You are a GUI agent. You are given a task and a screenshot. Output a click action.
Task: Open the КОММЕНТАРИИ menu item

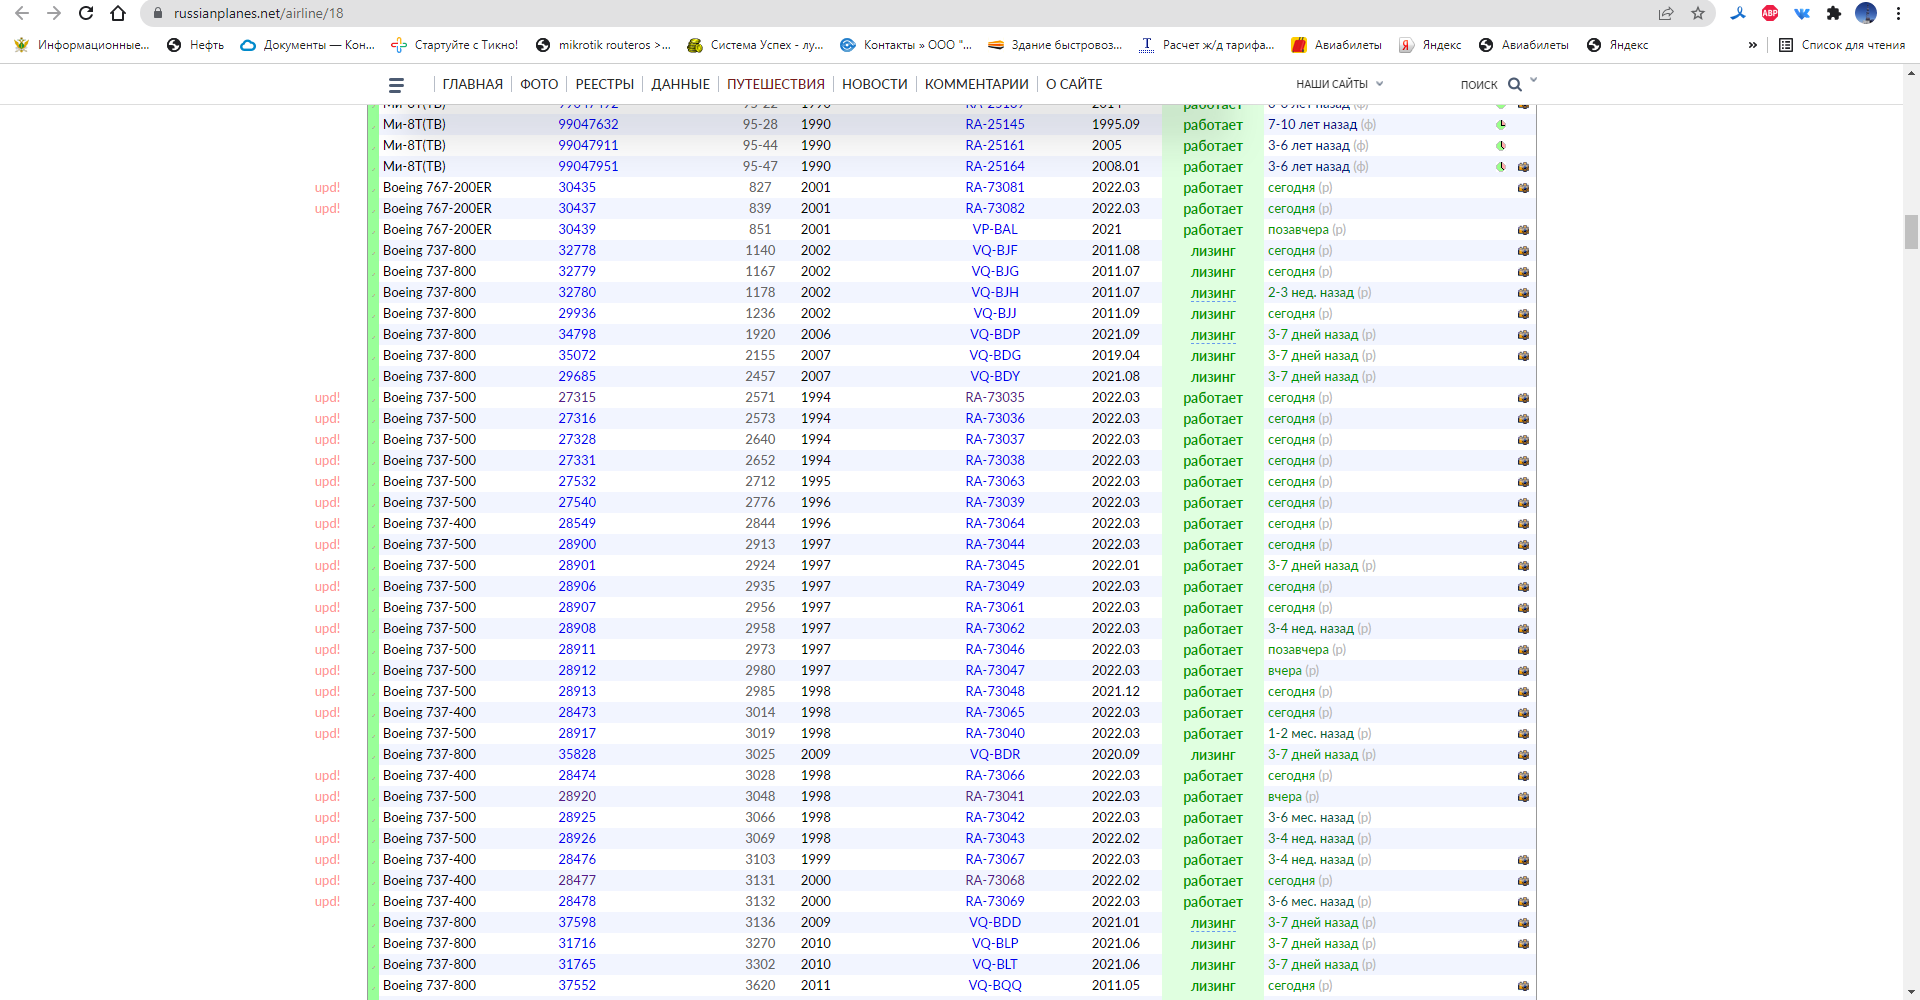click(x=977, y=84)
